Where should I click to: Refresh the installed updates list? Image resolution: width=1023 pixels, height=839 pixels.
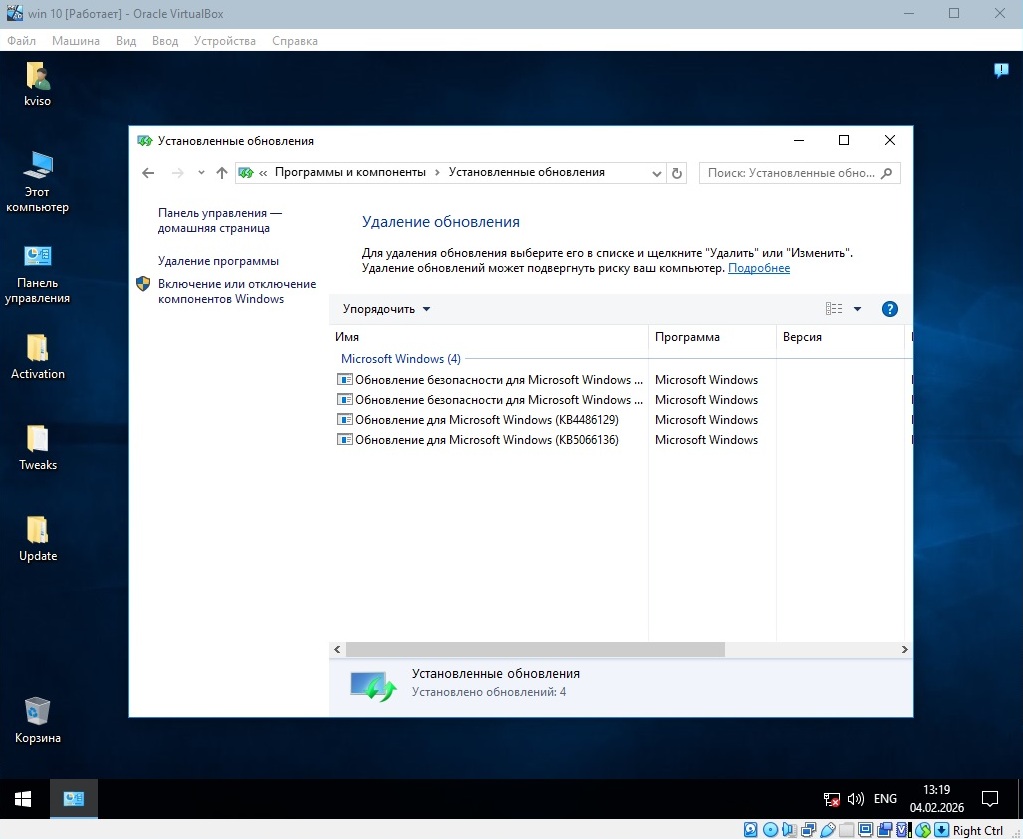677,173
